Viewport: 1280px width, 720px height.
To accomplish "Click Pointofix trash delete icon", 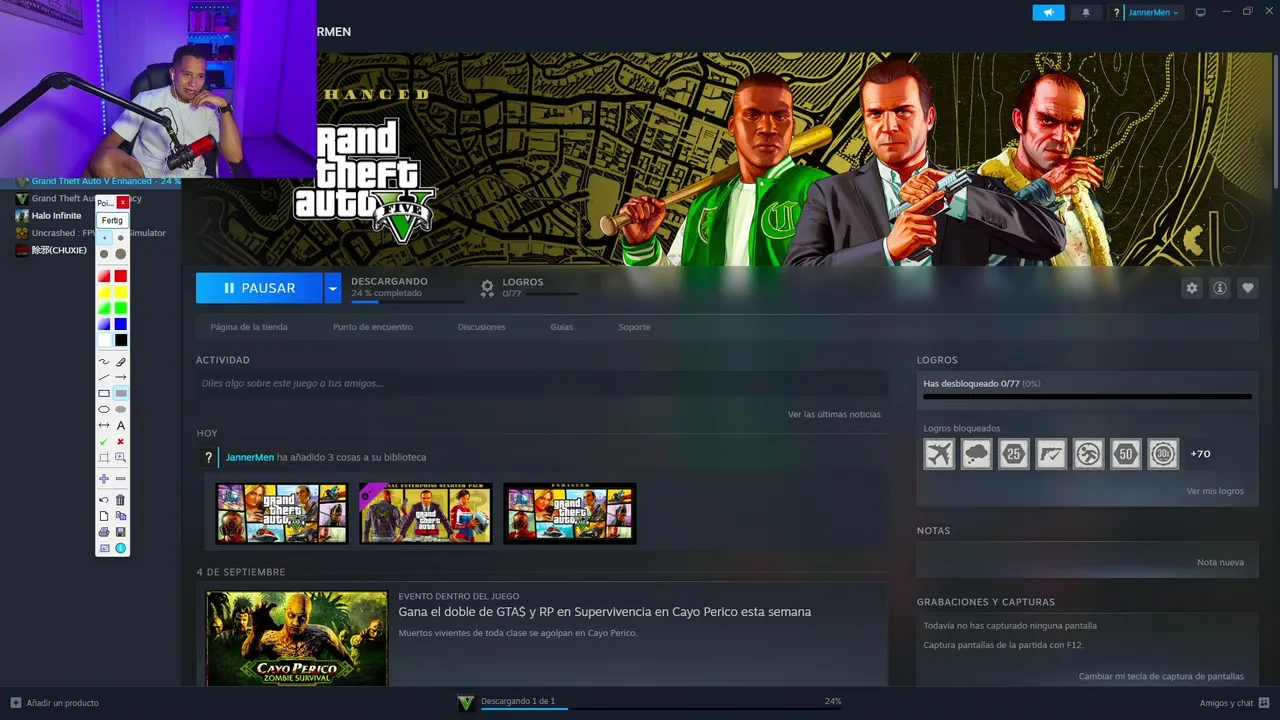I will coord(121,499).
